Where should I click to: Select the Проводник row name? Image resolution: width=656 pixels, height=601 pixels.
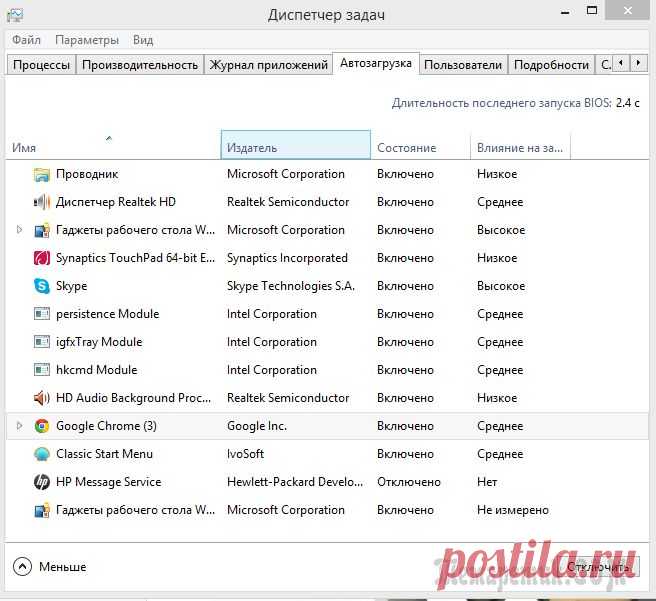coord(87,174)
